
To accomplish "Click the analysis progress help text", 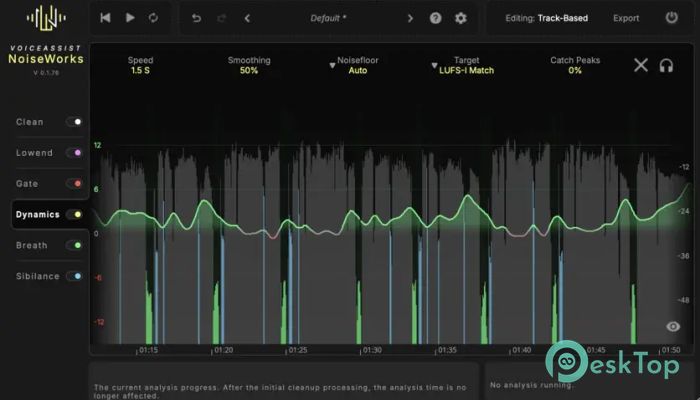I will pos(282,392).
